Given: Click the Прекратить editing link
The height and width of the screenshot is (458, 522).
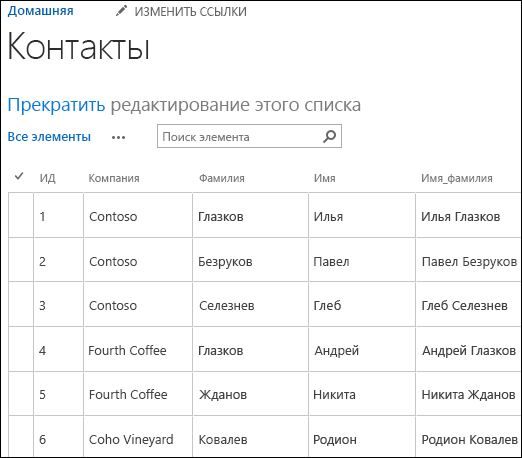Looking at the screenshot, I should [x=56, y=105].
